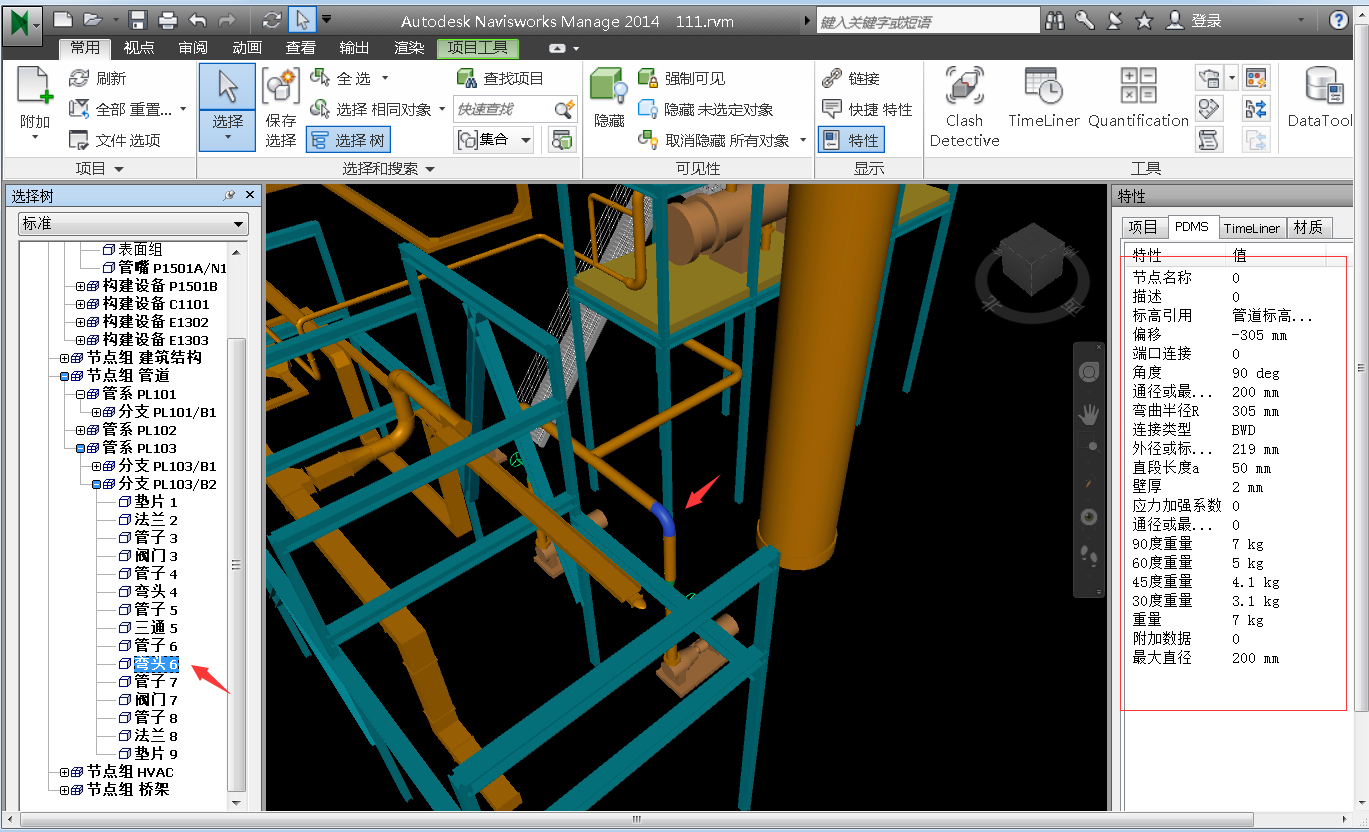Open 选择 相同对象 dropdown arrow

coord(443,109)
